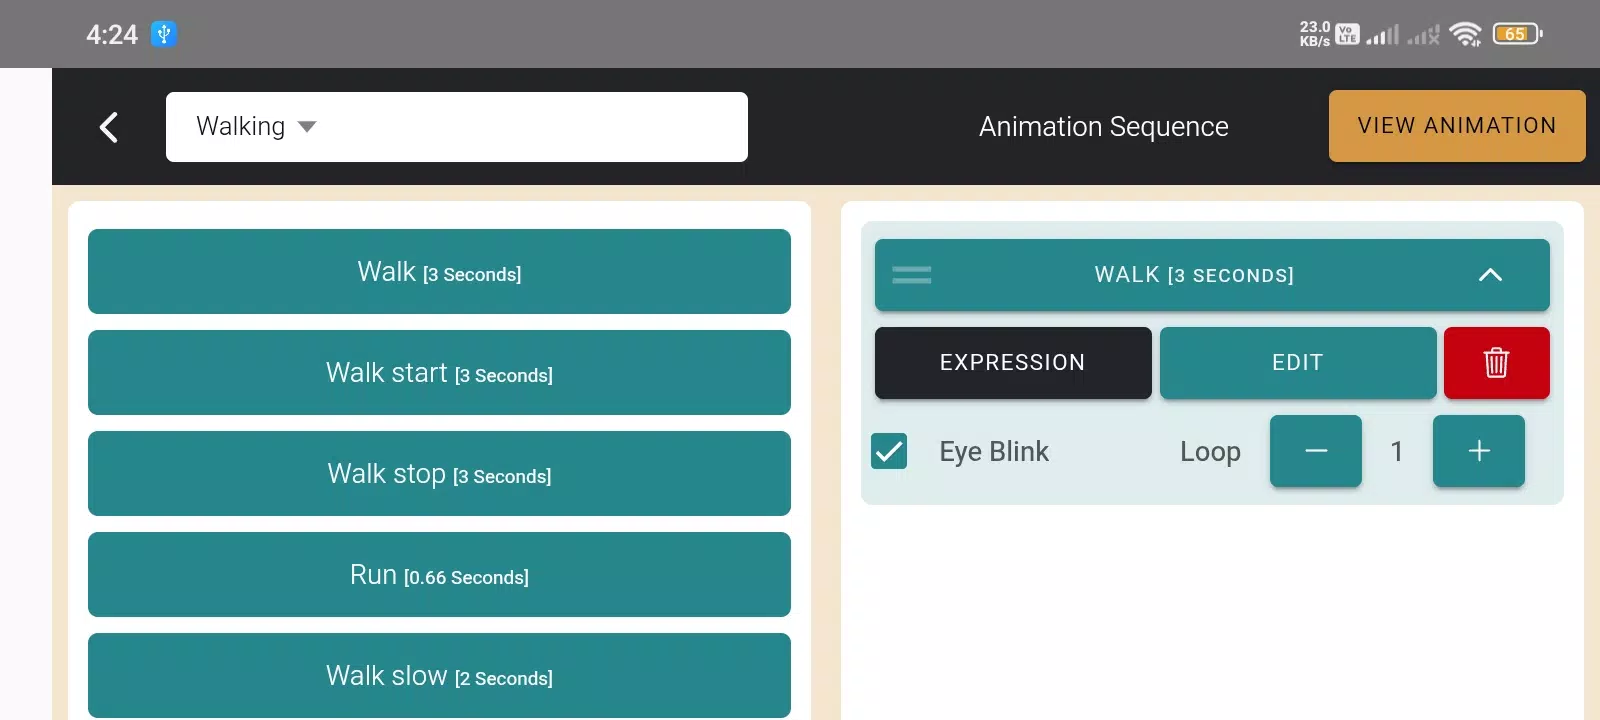Select Walk [3 Seconds] in the animation list
Viewport: 1600px width, 720px height.
[439, 272]
